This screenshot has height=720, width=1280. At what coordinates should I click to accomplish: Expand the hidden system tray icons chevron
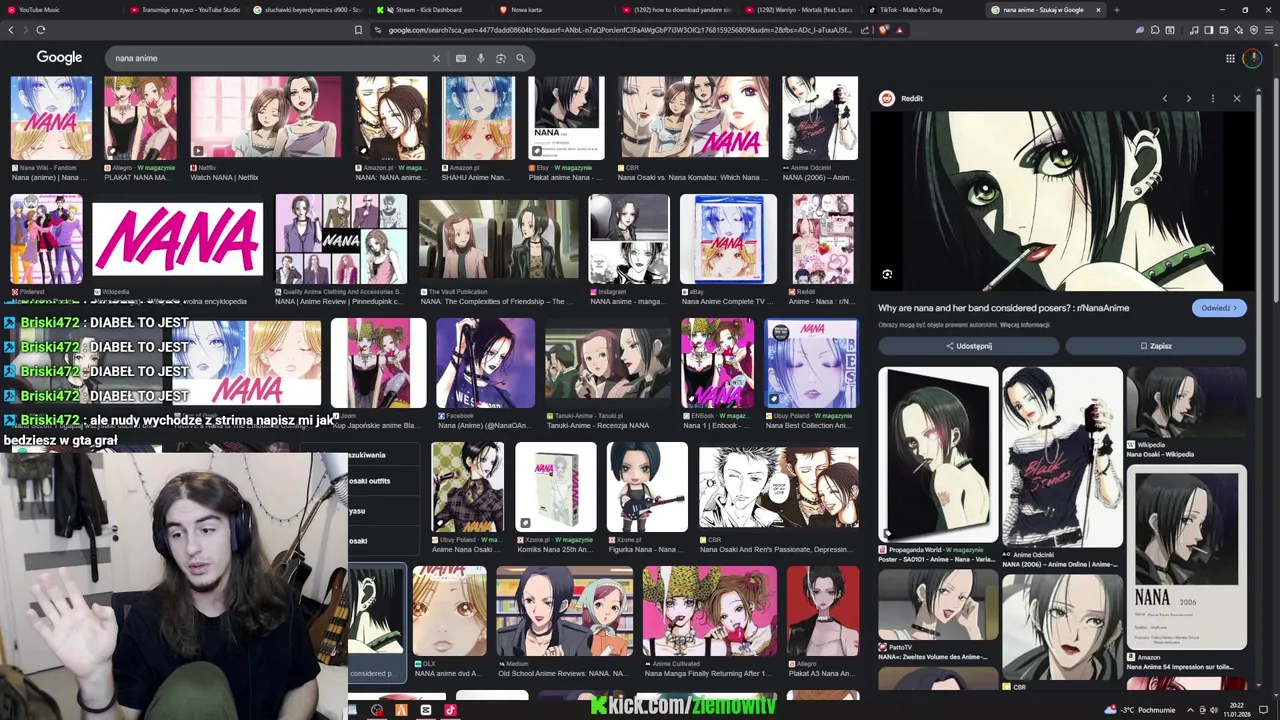[x=1191, y=710]
